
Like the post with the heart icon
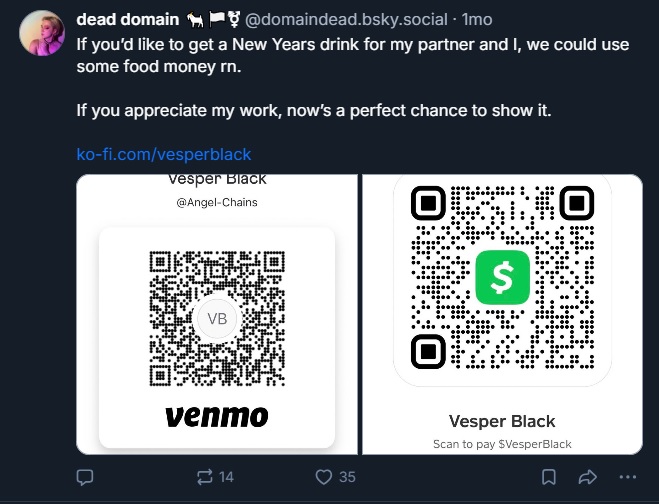(323, 477)
